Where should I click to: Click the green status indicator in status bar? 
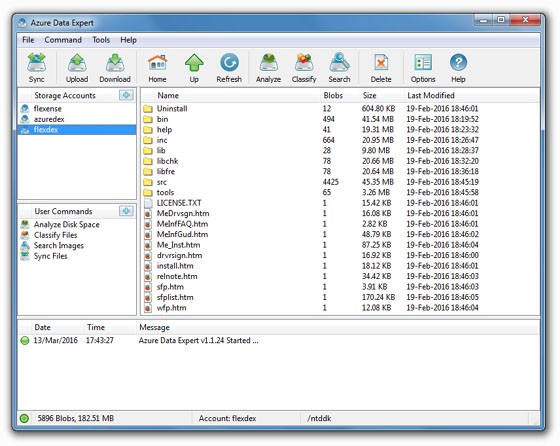(x=24, y=418)
